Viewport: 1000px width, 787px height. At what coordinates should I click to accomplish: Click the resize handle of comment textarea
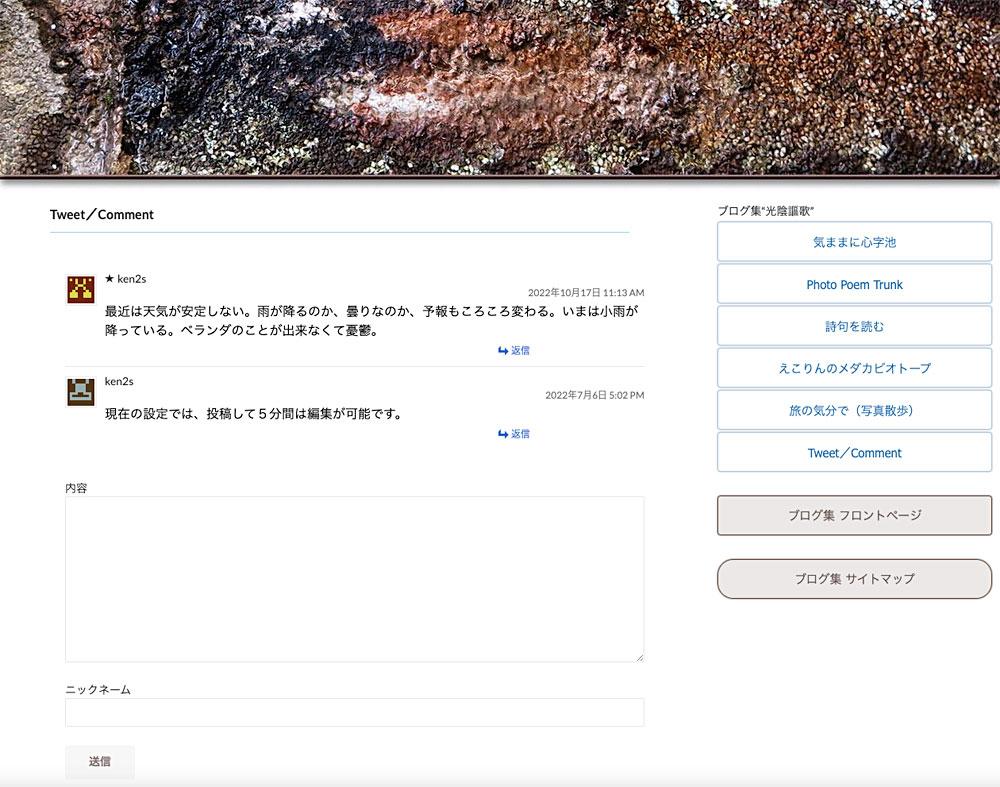(639, 656)
